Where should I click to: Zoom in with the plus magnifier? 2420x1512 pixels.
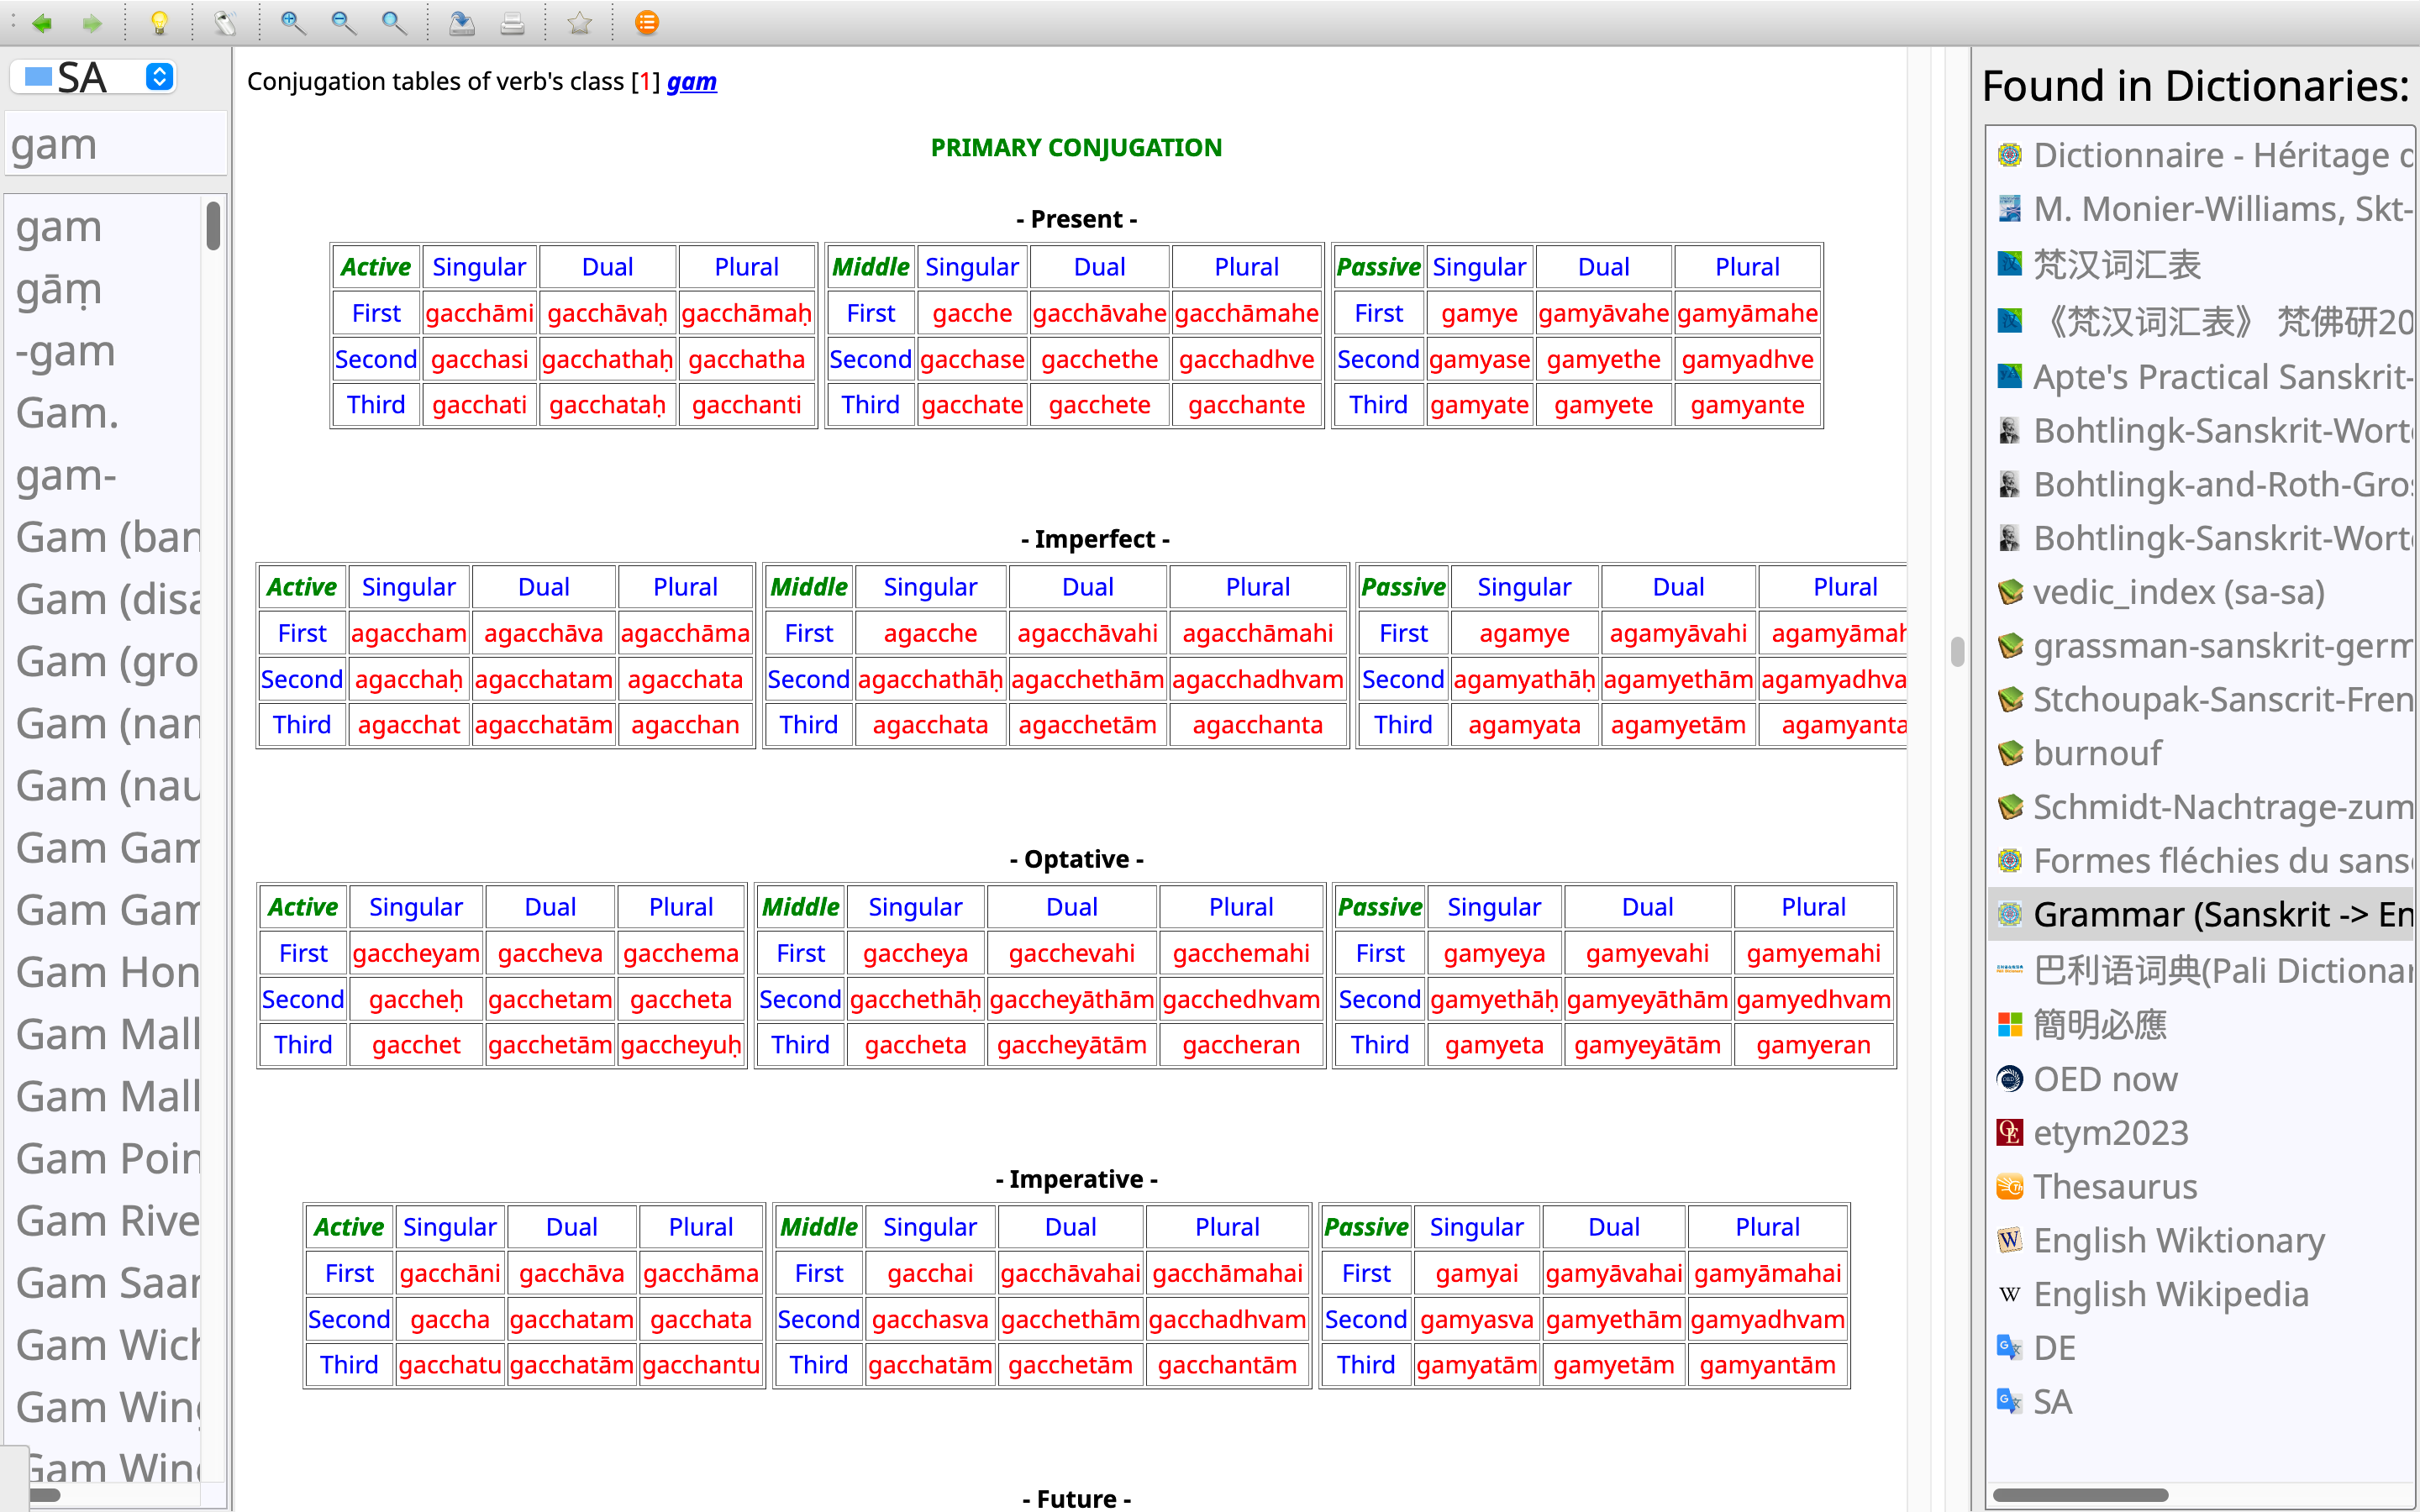click(292, 22)
